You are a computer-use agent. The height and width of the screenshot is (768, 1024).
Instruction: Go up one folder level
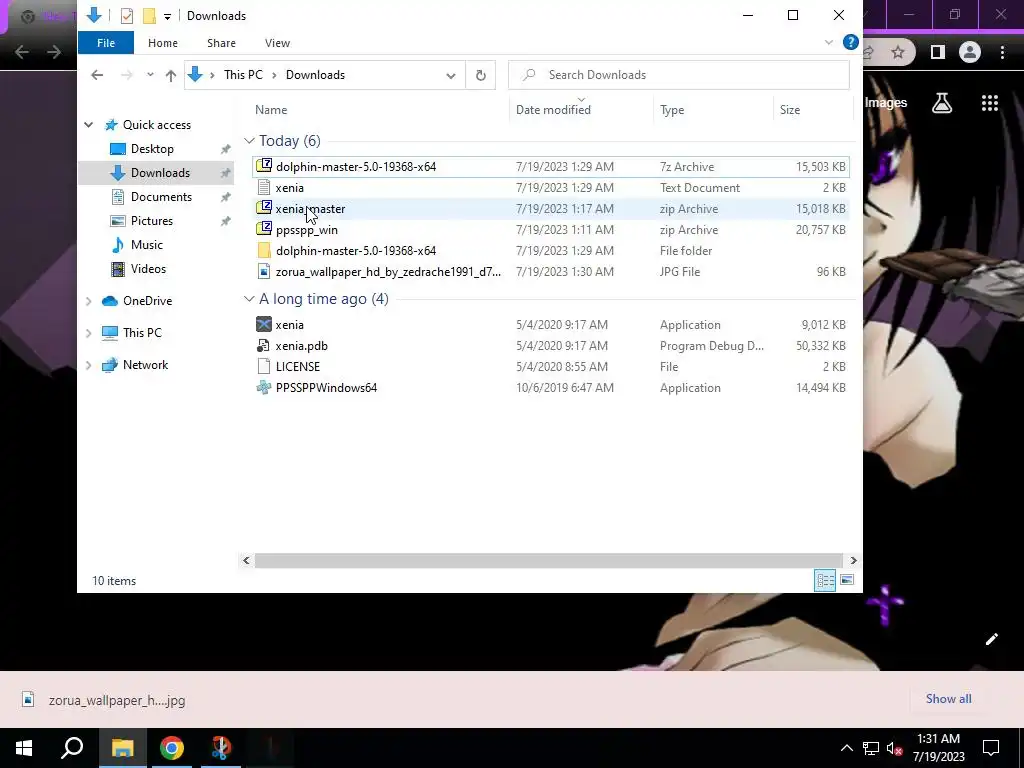click(171, 75)
